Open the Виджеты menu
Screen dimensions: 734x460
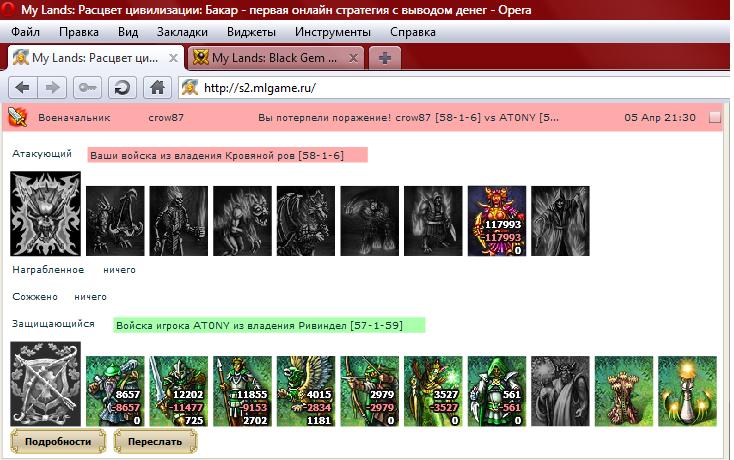[x=251, y=32]
